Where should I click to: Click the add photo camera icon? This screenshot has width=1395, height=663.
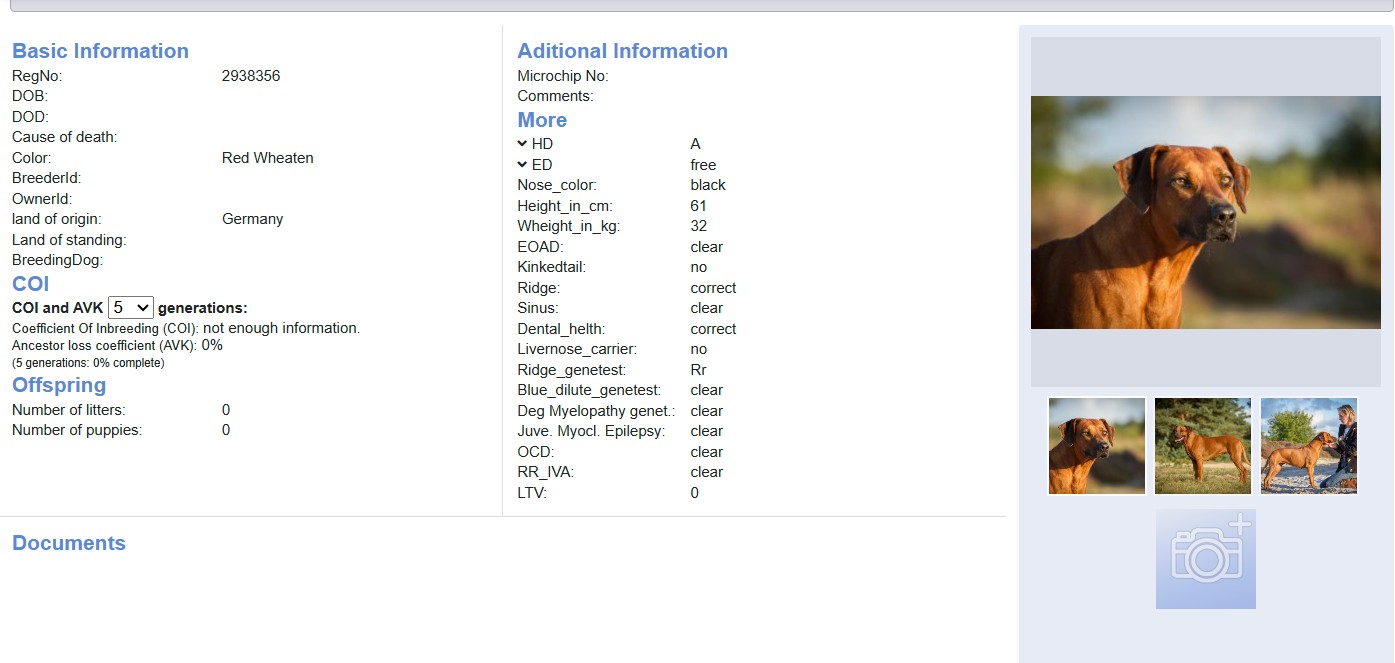(1205, 559)
